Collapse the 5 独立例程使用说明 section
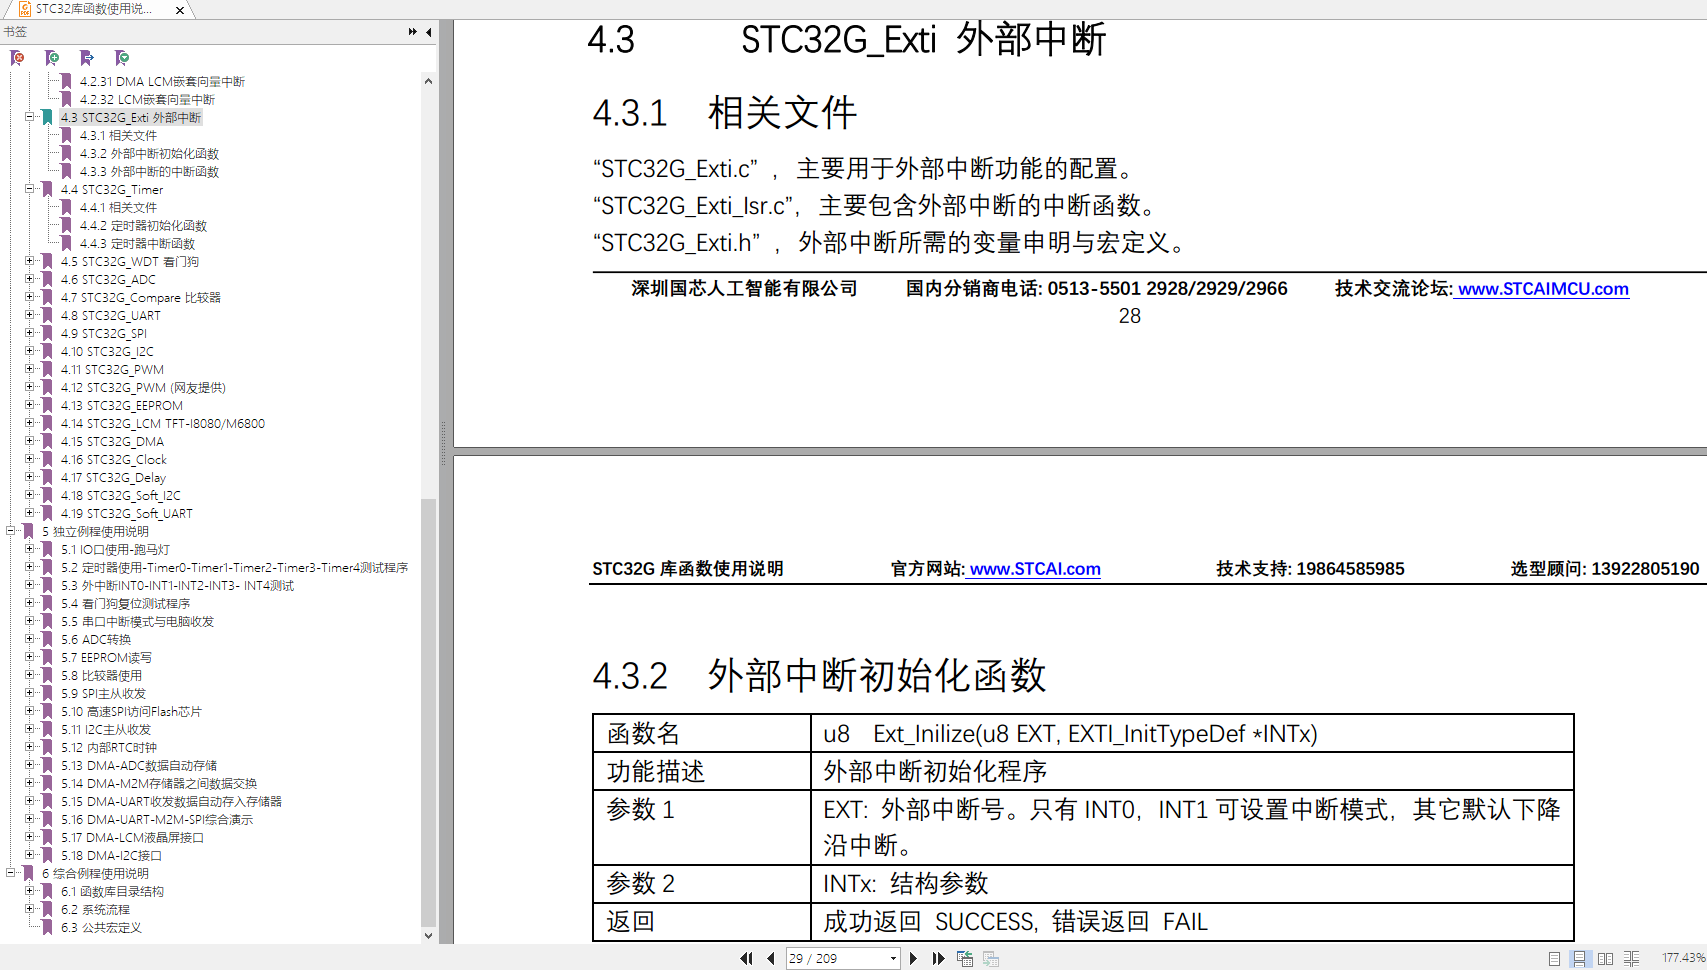 (11, 531)
